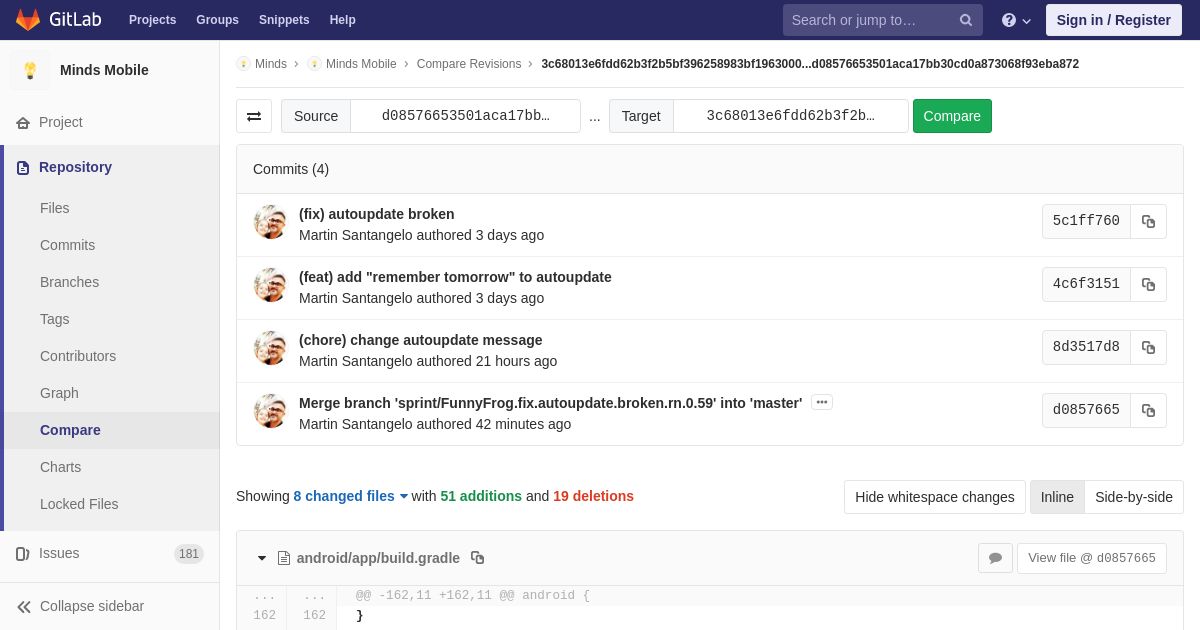1200x630 pixels.
Task: Hide whitespace changes in the diff
Action: pos(934,497)
